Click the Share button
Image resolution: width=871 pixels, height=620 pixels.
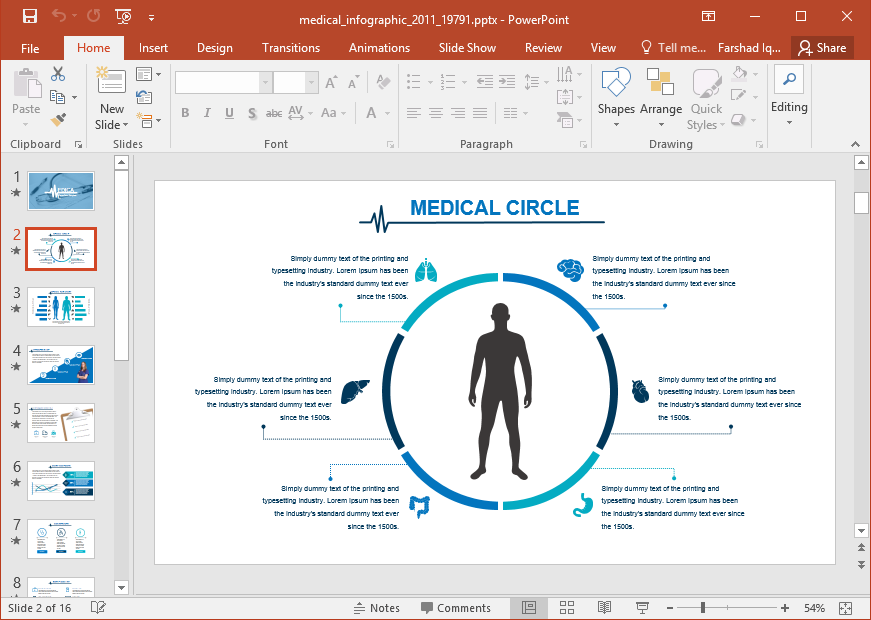[821, 48]
